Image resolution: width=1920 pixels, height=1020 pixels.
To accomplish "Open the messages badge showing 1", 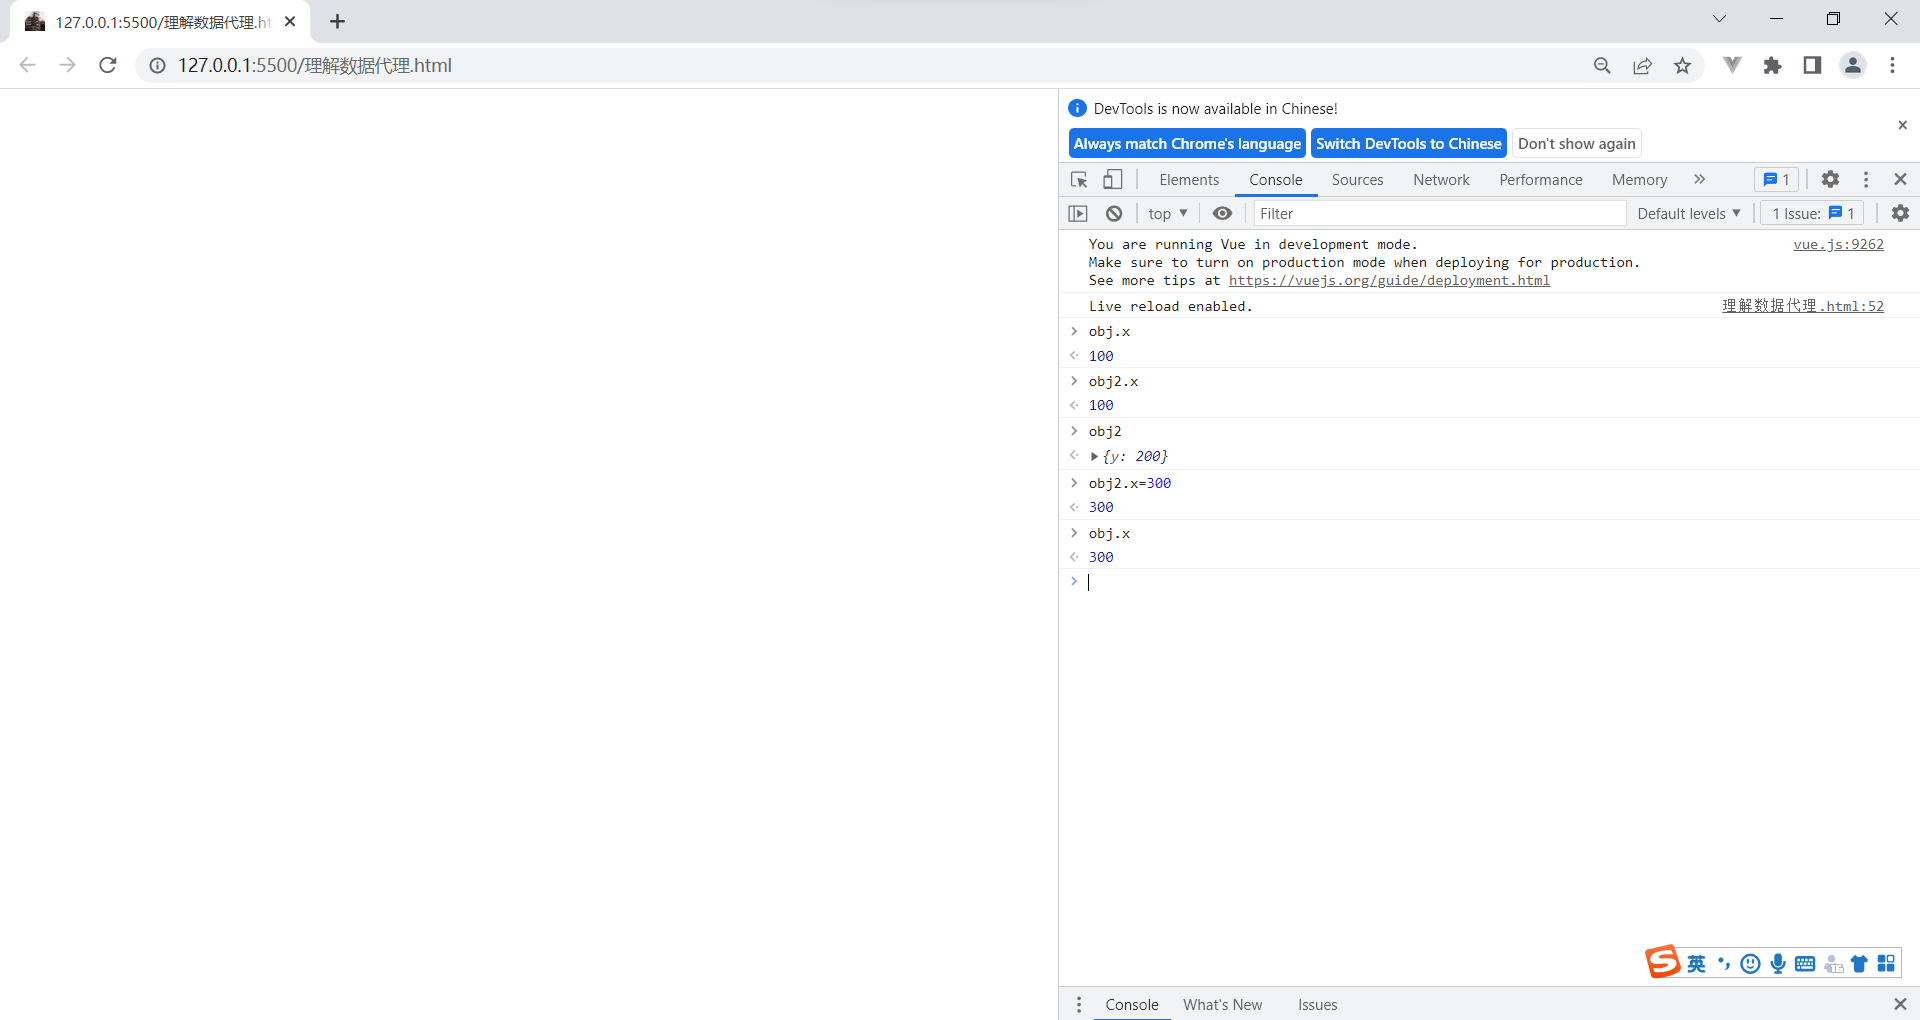I will [1777, 179].
